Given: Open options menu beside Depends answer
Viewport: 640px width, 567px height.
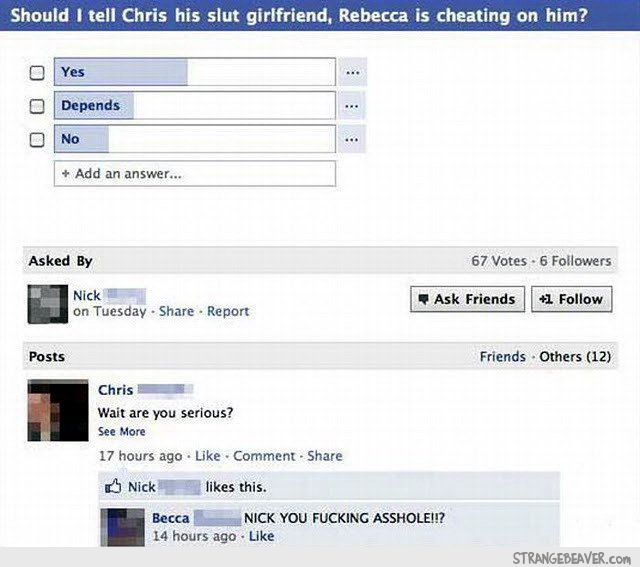Looking at the screenshot, I should pyautogui.click(x=352, y=106).
